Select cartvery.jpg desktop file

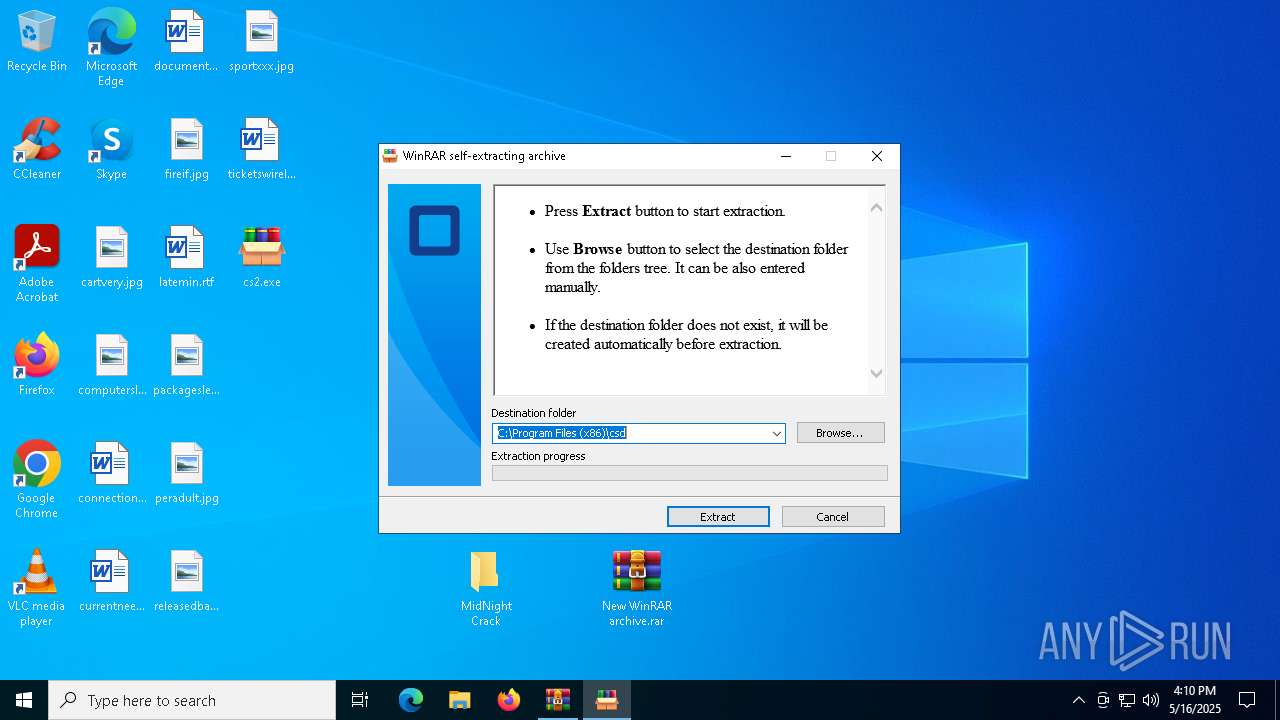pos(111,258)
